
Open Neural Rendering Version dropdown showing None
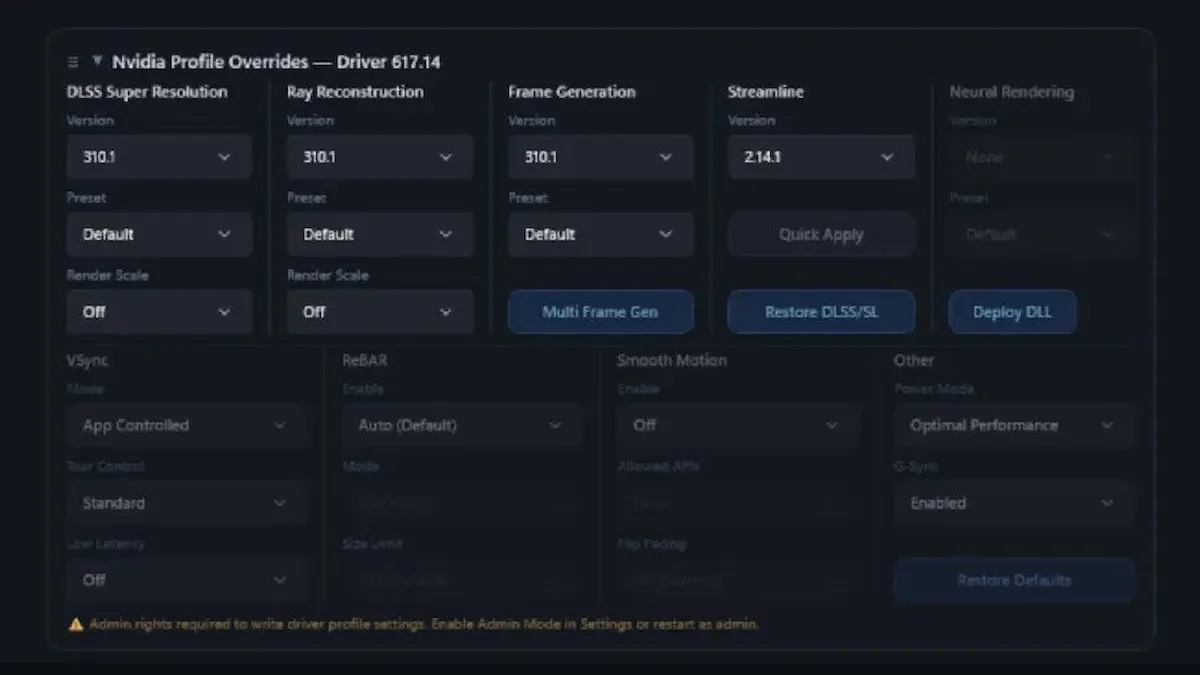pos(1041,157)
